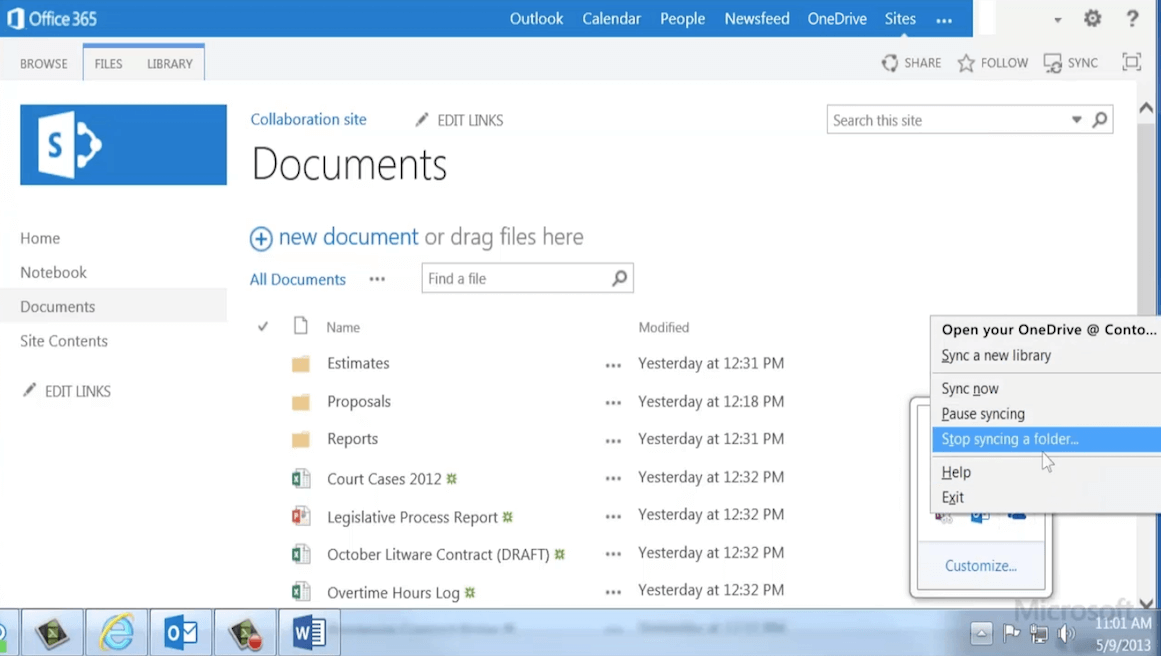This screenshot has width=1161, height=656.
Task: Switch to the BROWSE ribbon tab
Action: pos(44,64)
